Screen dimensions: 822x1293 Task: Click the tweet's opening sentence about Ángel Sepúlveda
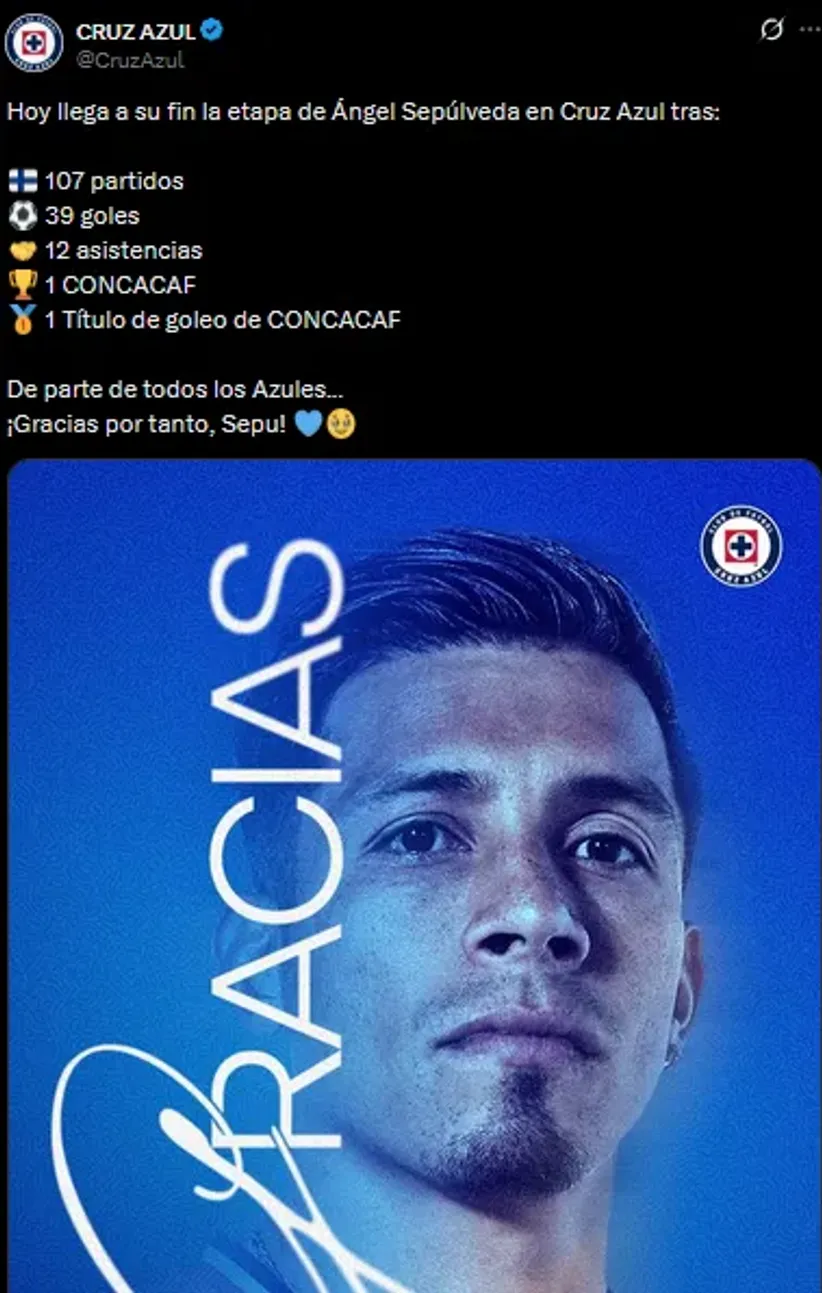(x=362, y=112)
